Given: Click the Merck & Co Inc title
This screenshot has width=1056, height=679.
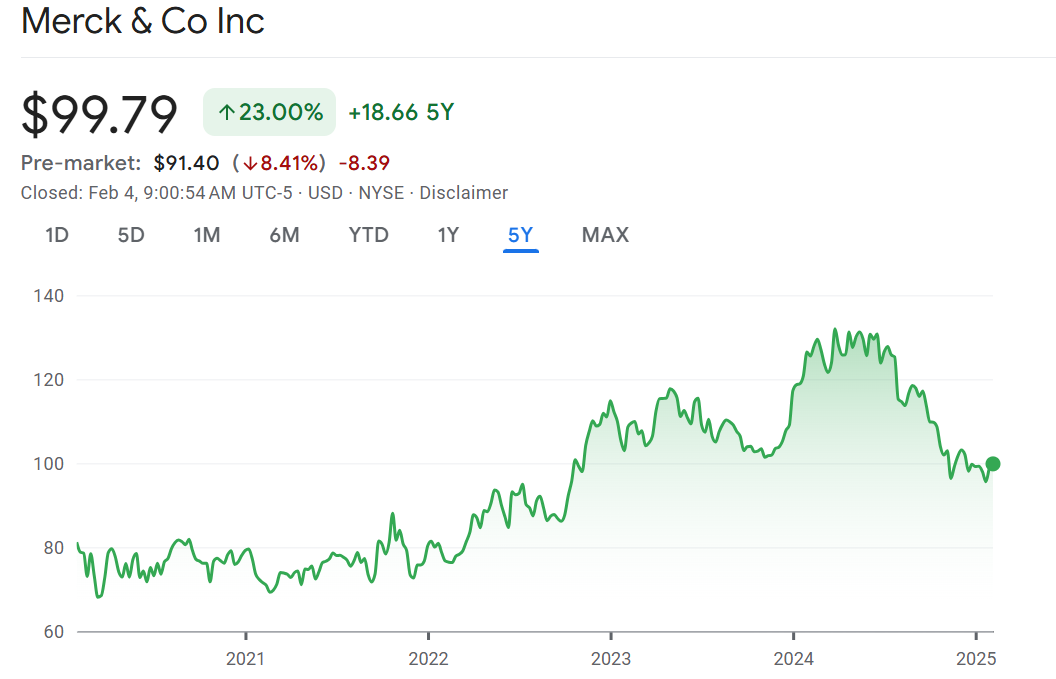Looking at the screenshot, I should (x=143, y=22).
